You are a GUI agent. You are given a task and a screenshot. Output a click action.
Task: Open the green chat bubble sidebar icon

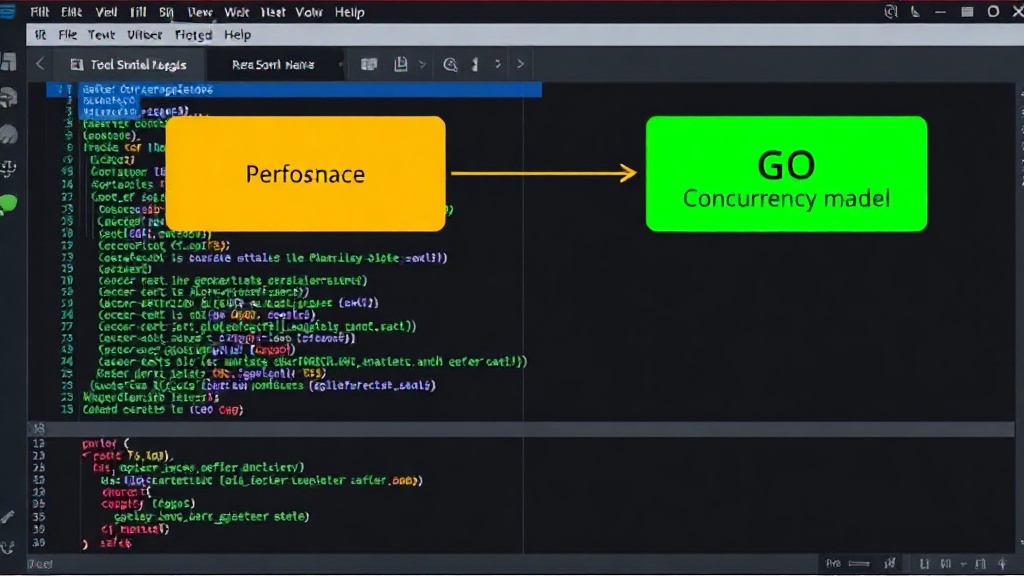[x=8, y=204]
